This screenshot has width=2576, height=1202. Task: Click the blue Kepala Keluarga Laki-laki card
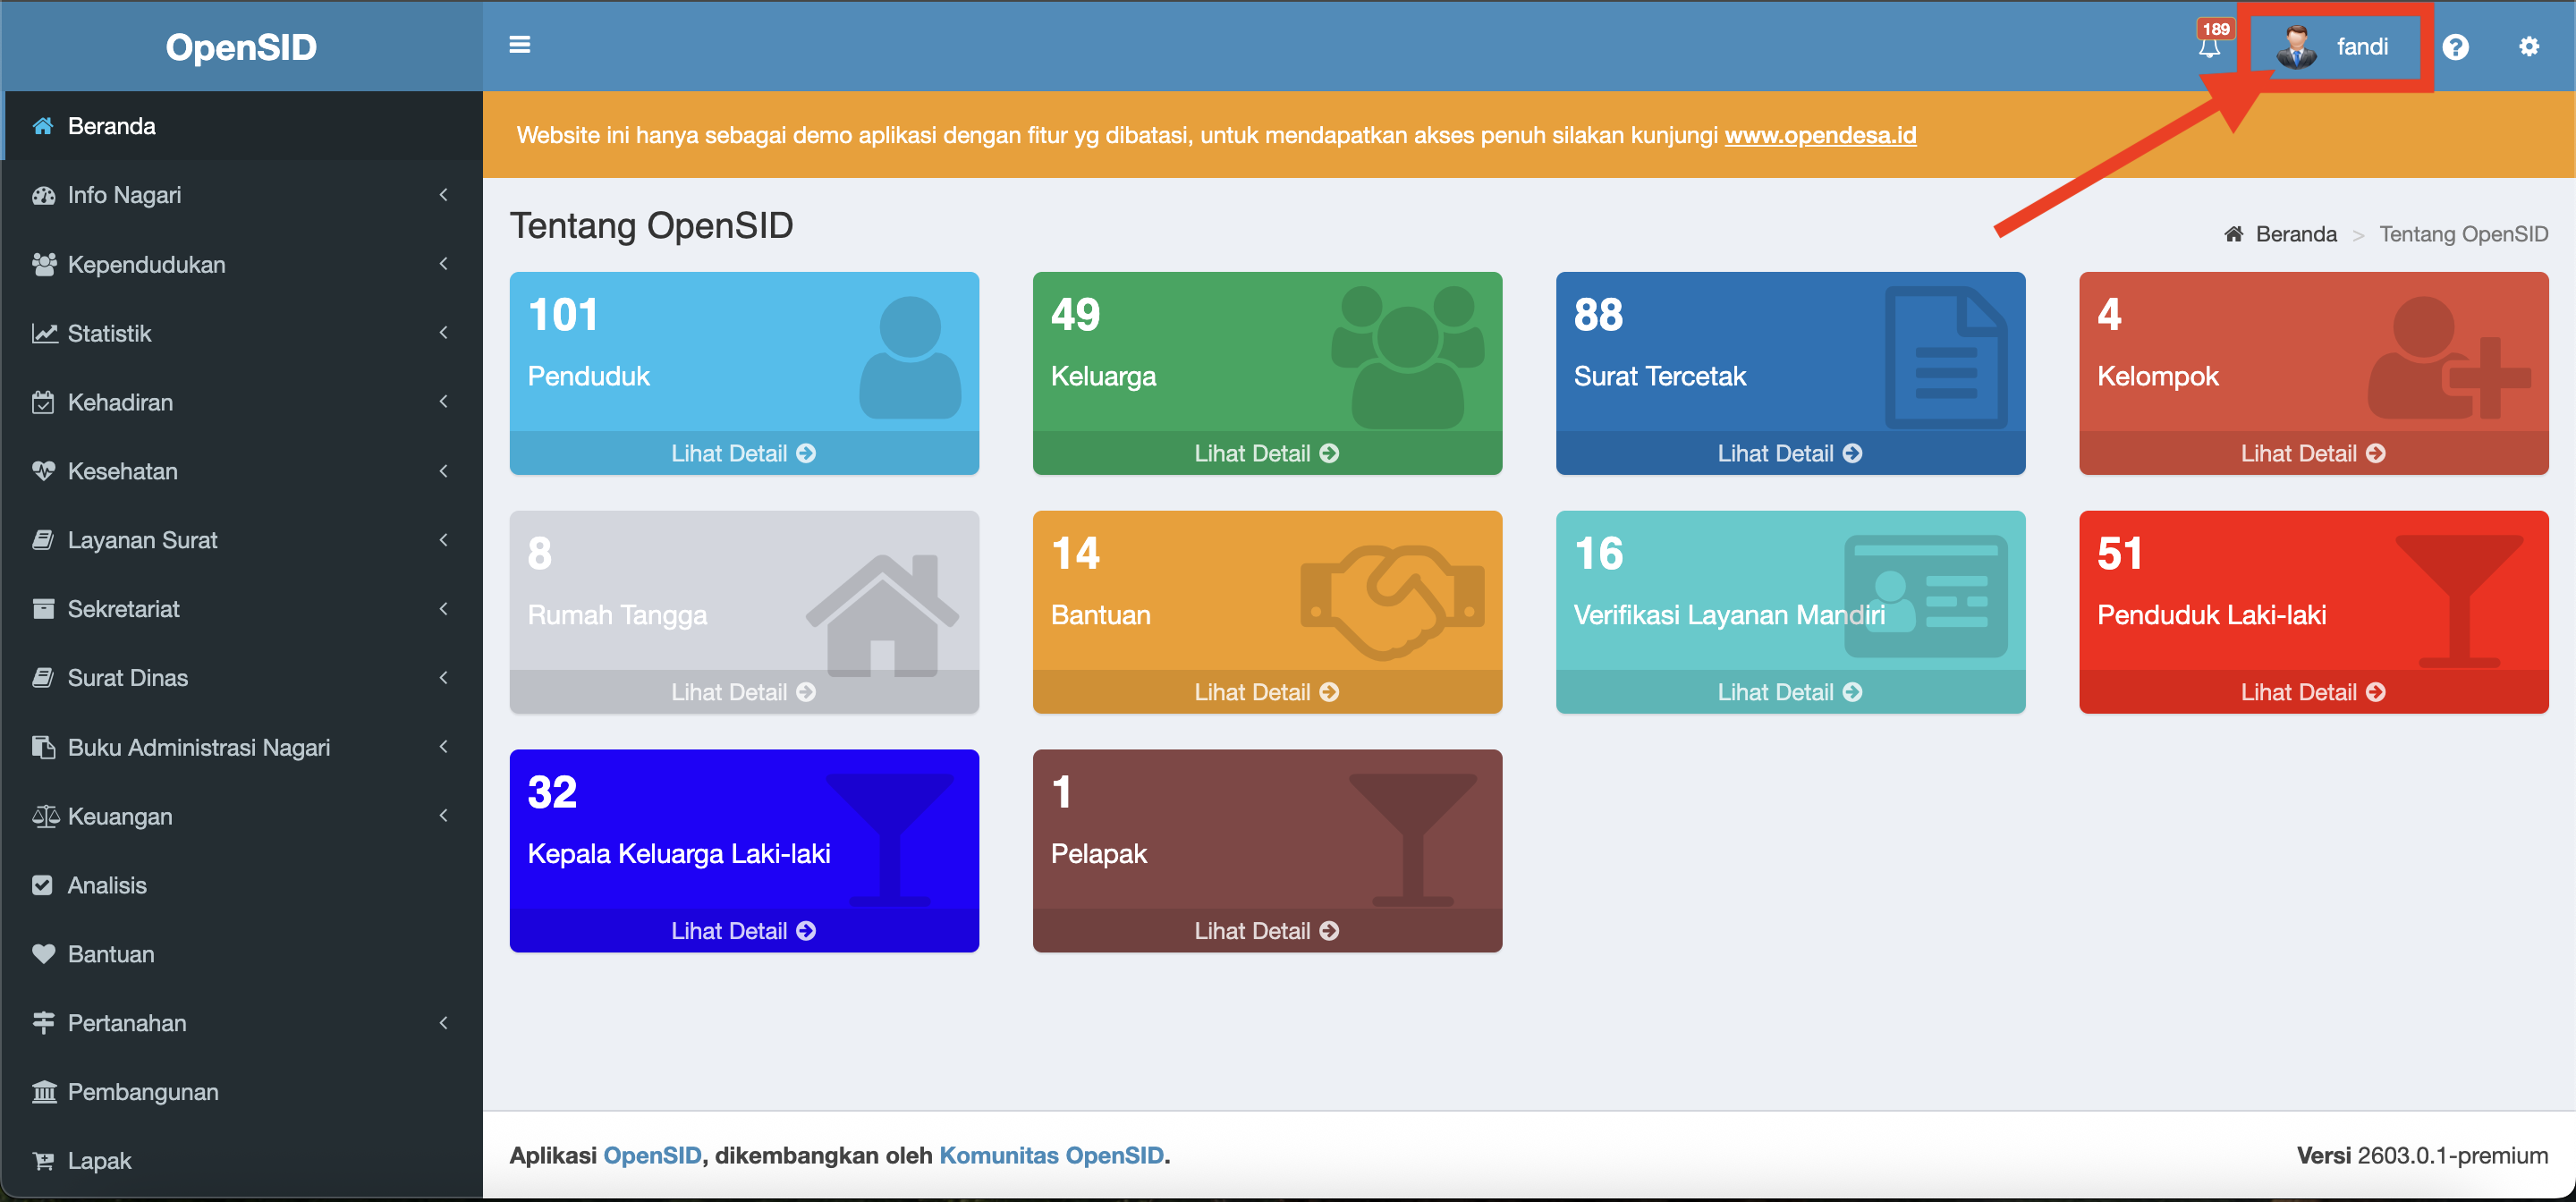point(743,830)
